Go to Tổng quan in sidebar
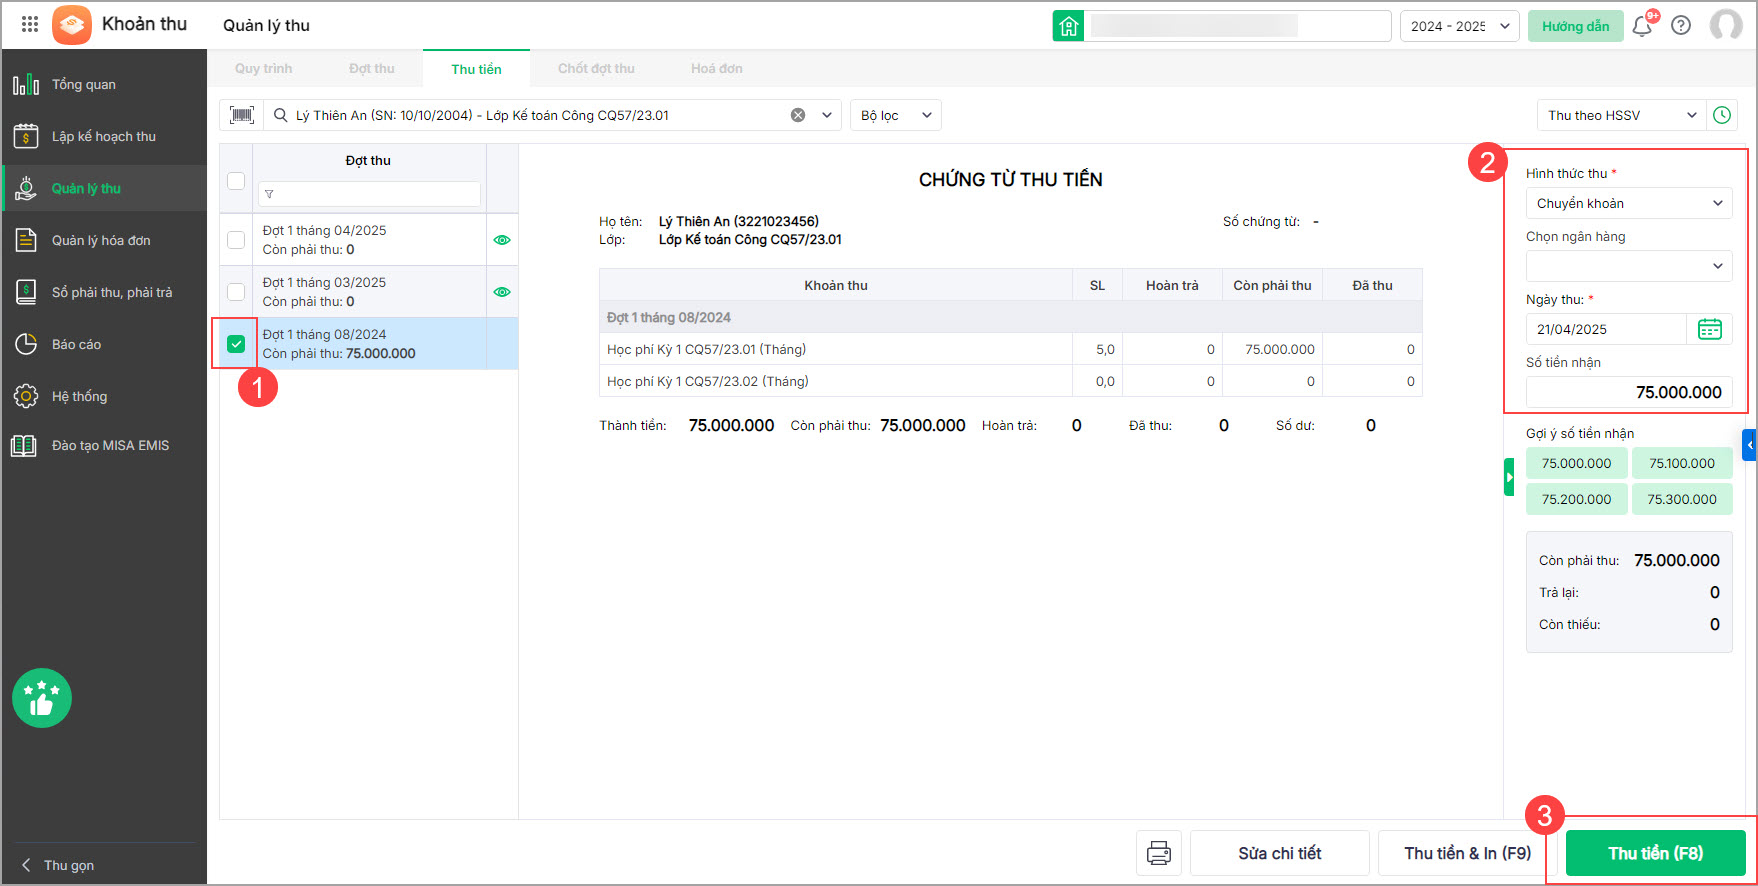Image resolution: width=1758 pixels, height=886 pixels. [104, 84]
